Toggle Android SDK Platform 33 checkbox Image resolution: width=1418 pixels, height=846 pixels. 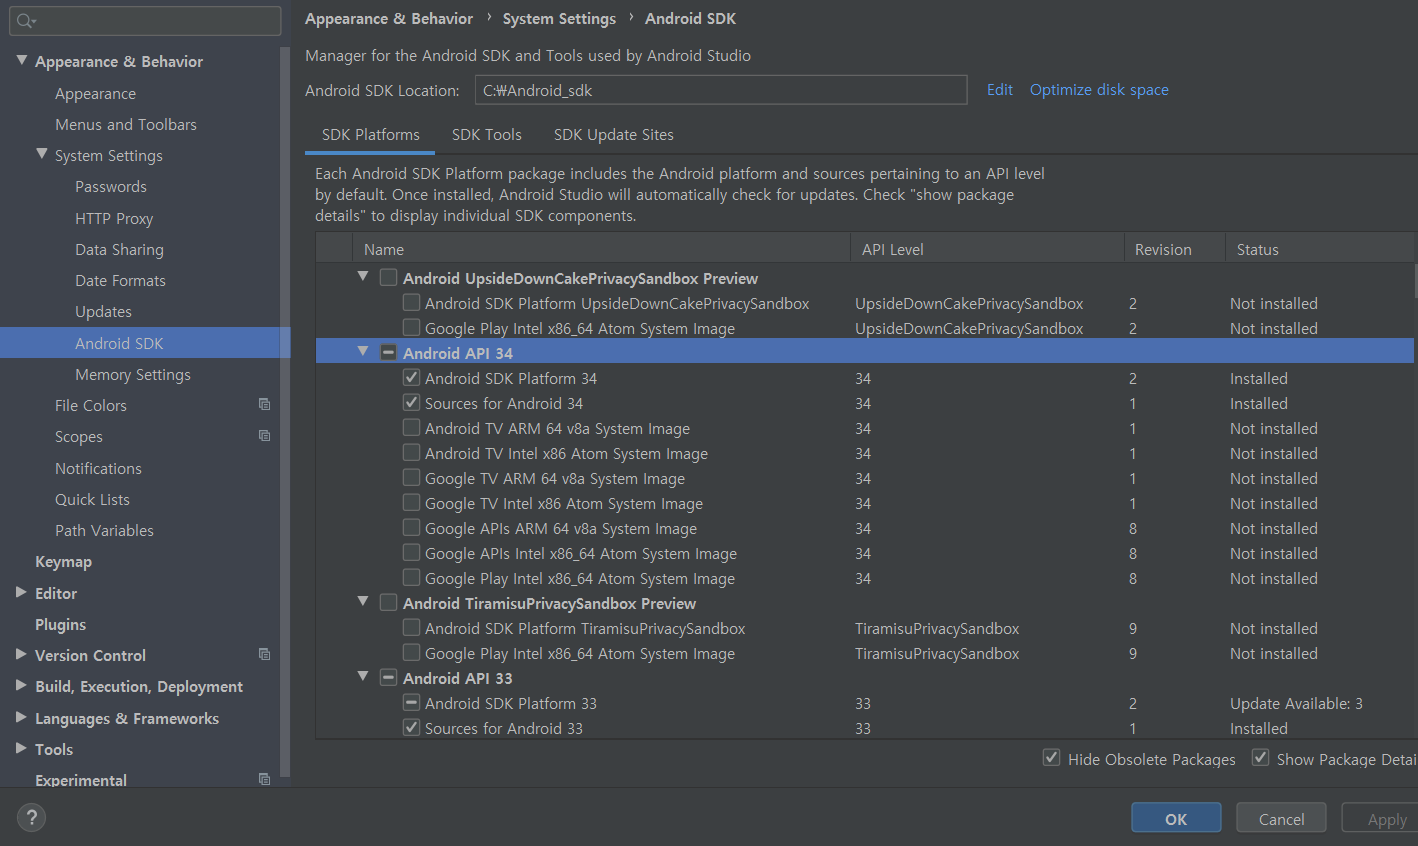click(x=411, y=702)
